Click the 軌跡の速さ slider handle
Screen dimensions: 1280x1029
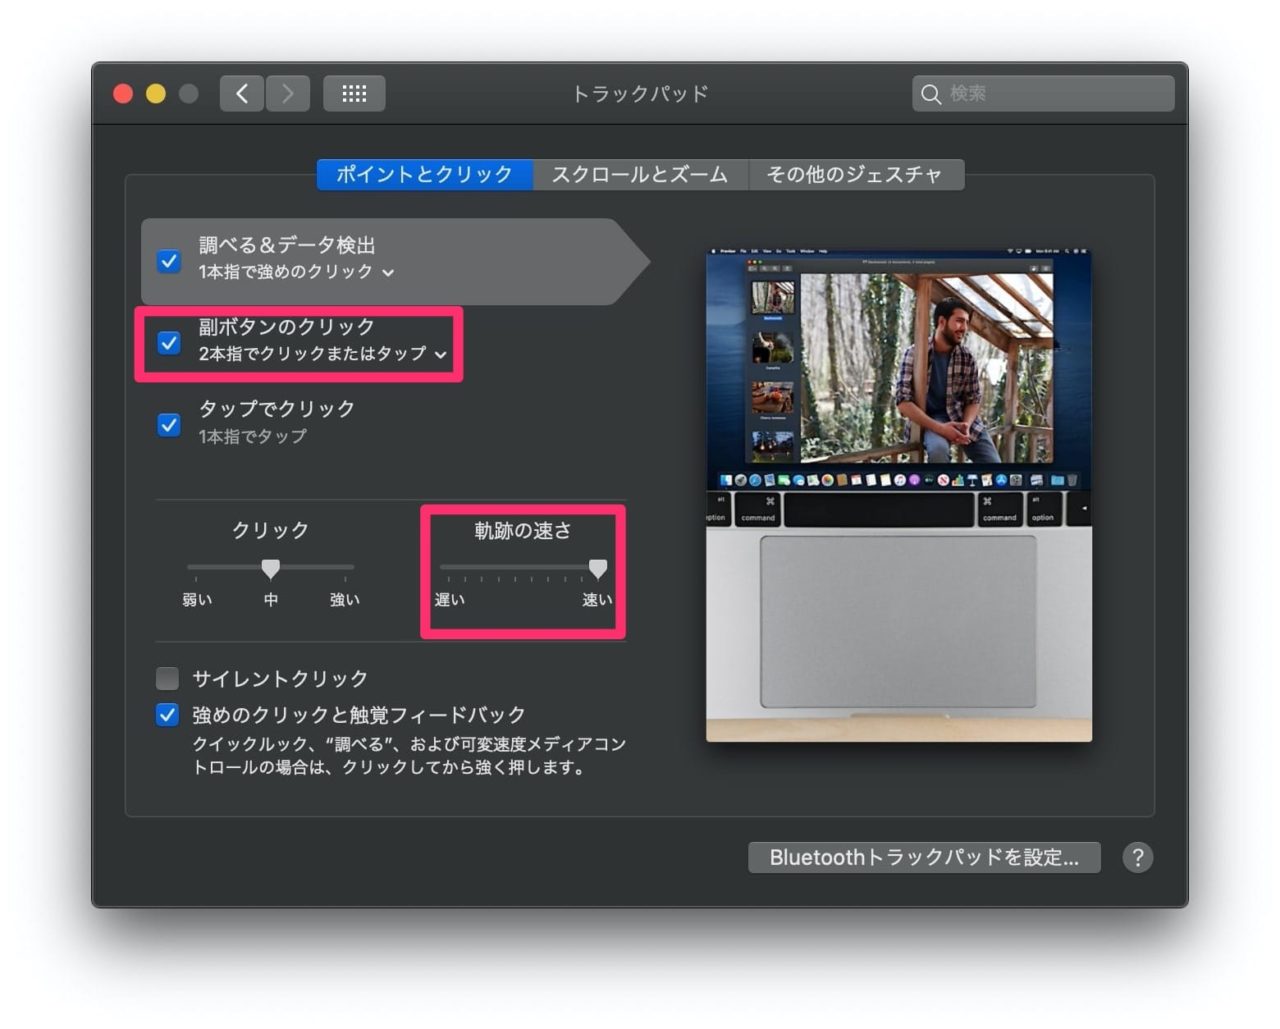598,568
